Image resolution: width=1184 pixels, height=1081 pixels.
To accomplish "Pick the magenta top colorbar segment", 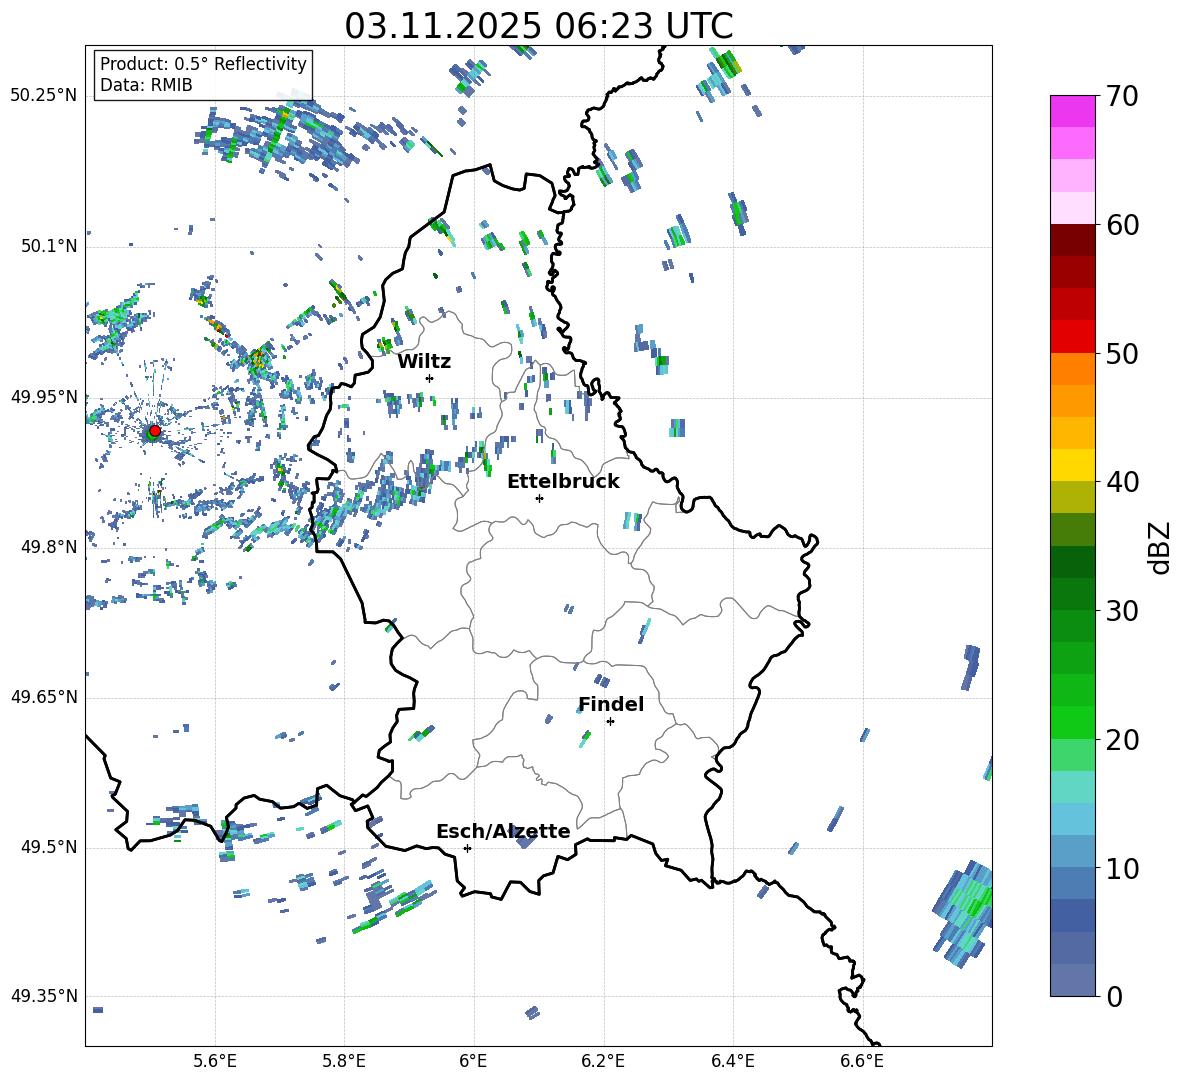I will pos(1072,111).
